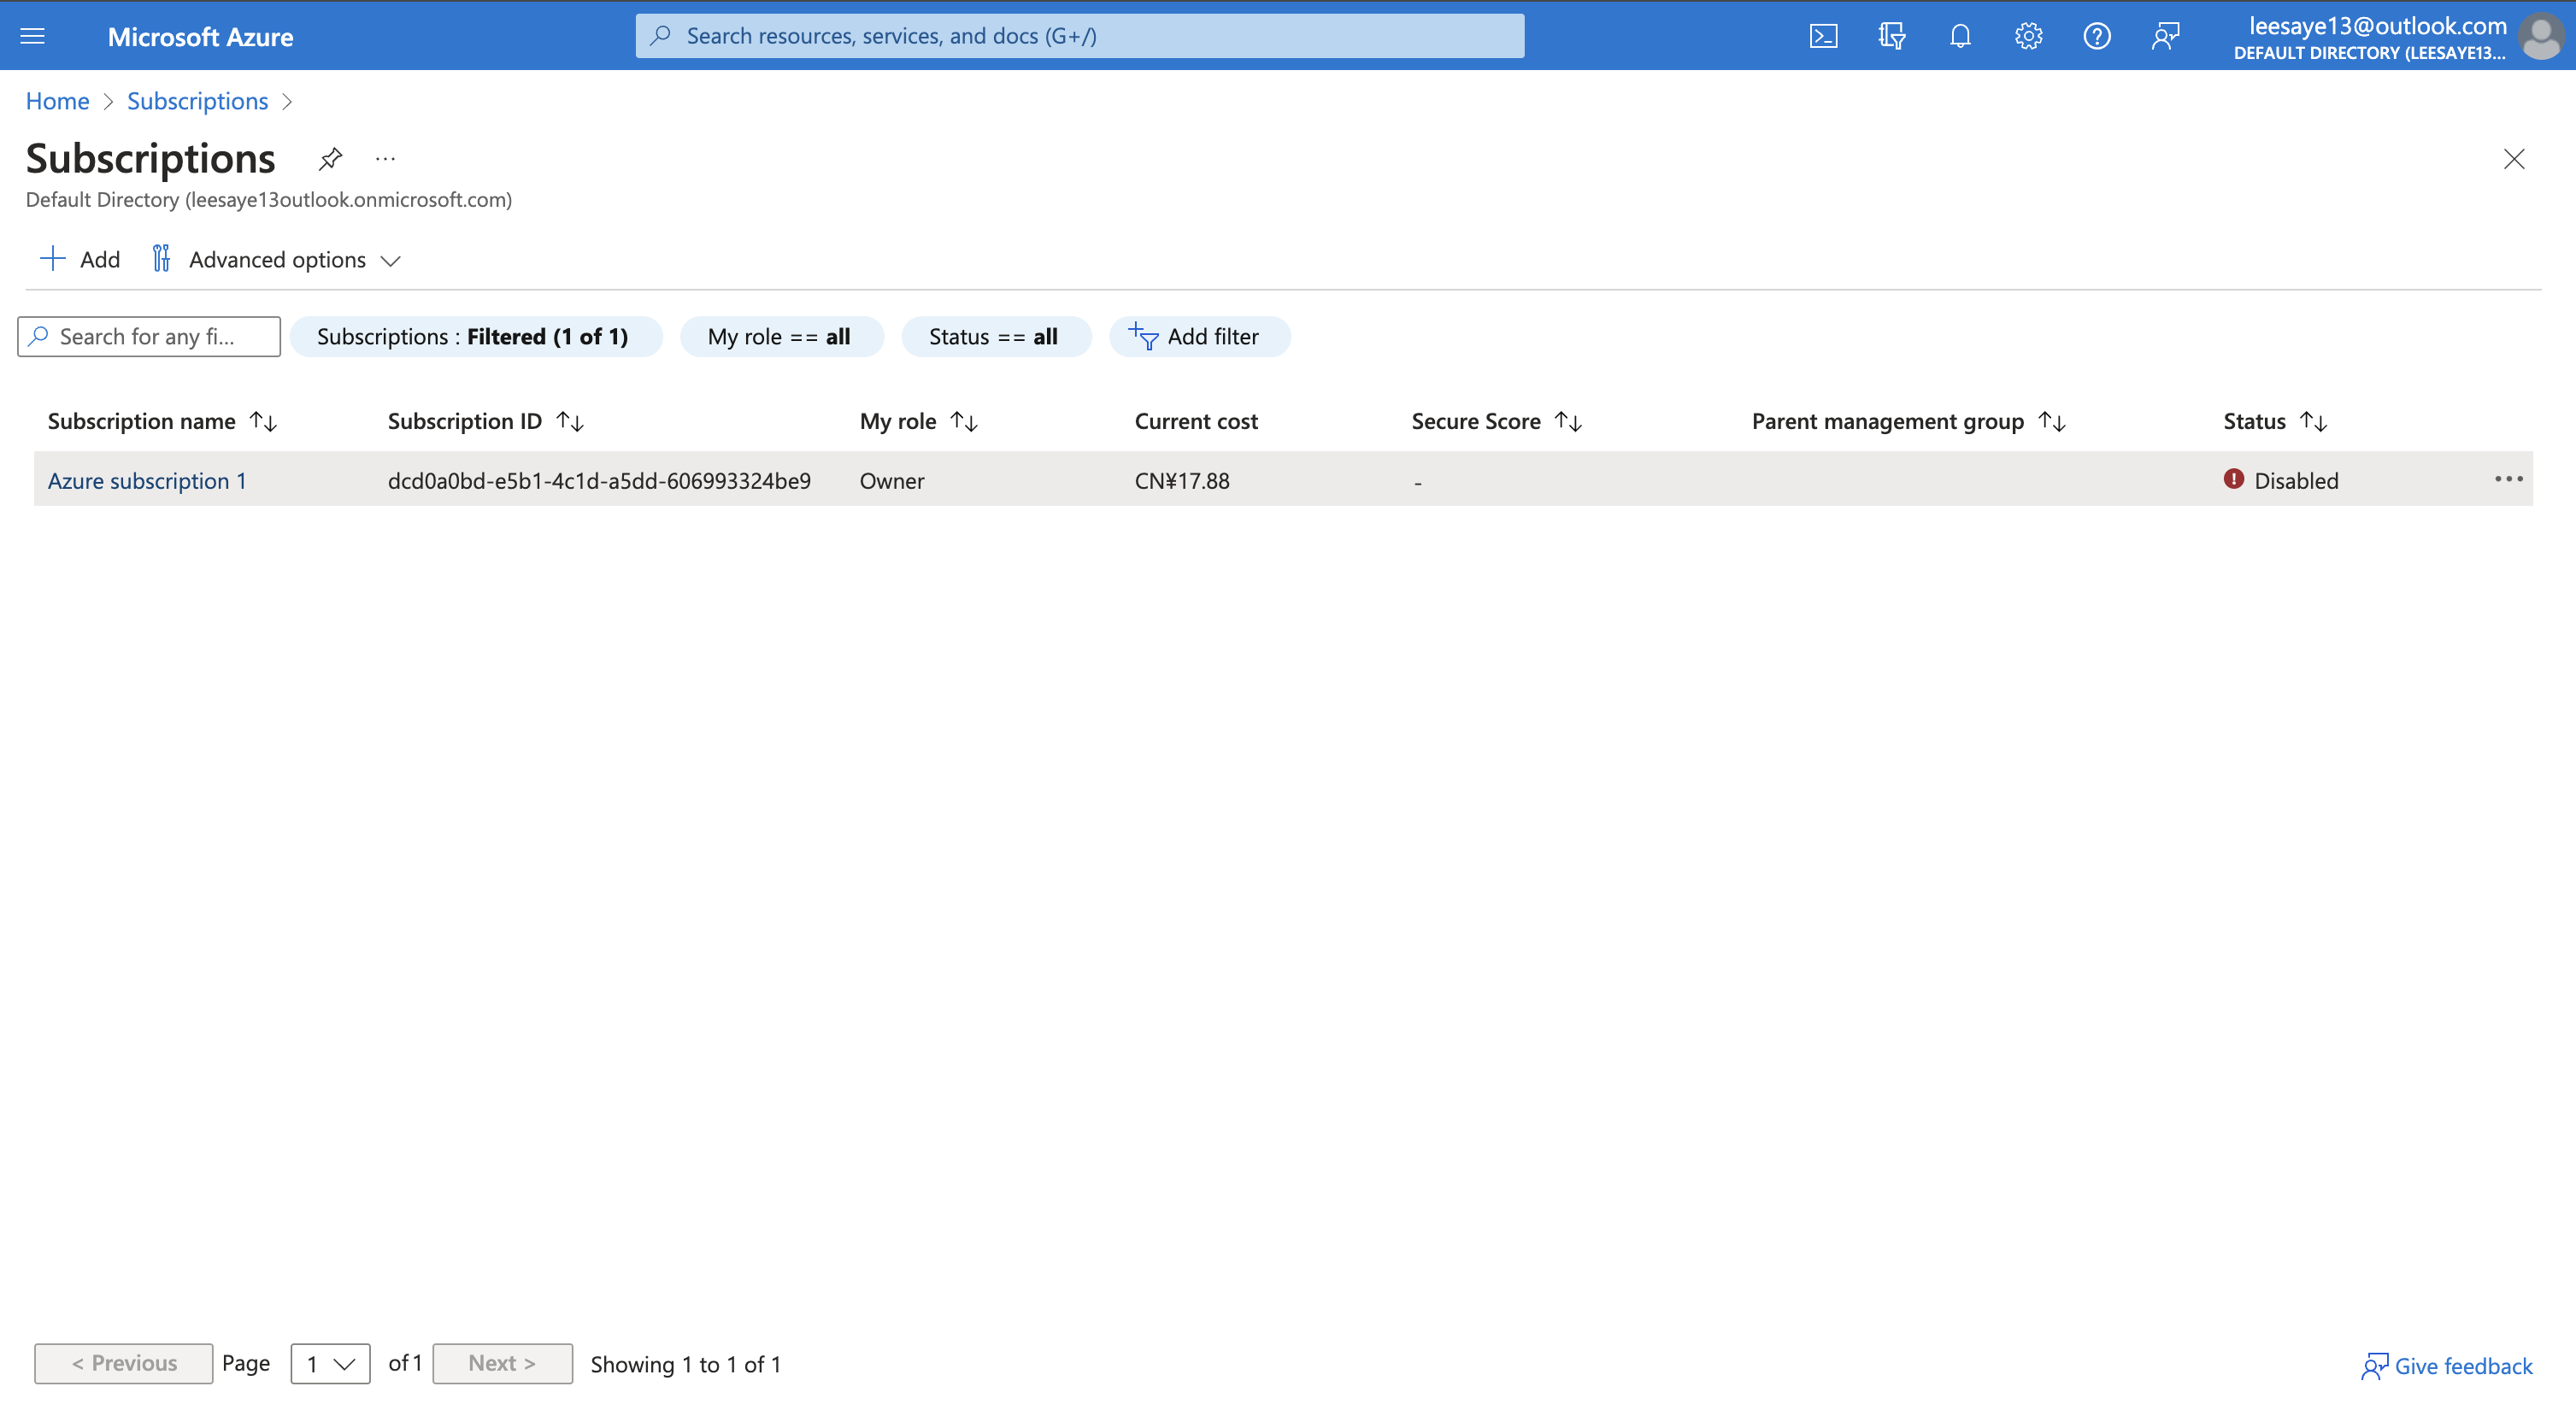Open Cloud Shell from the top bar
Screen dimensions: 2576x1410
(1823, 35)
